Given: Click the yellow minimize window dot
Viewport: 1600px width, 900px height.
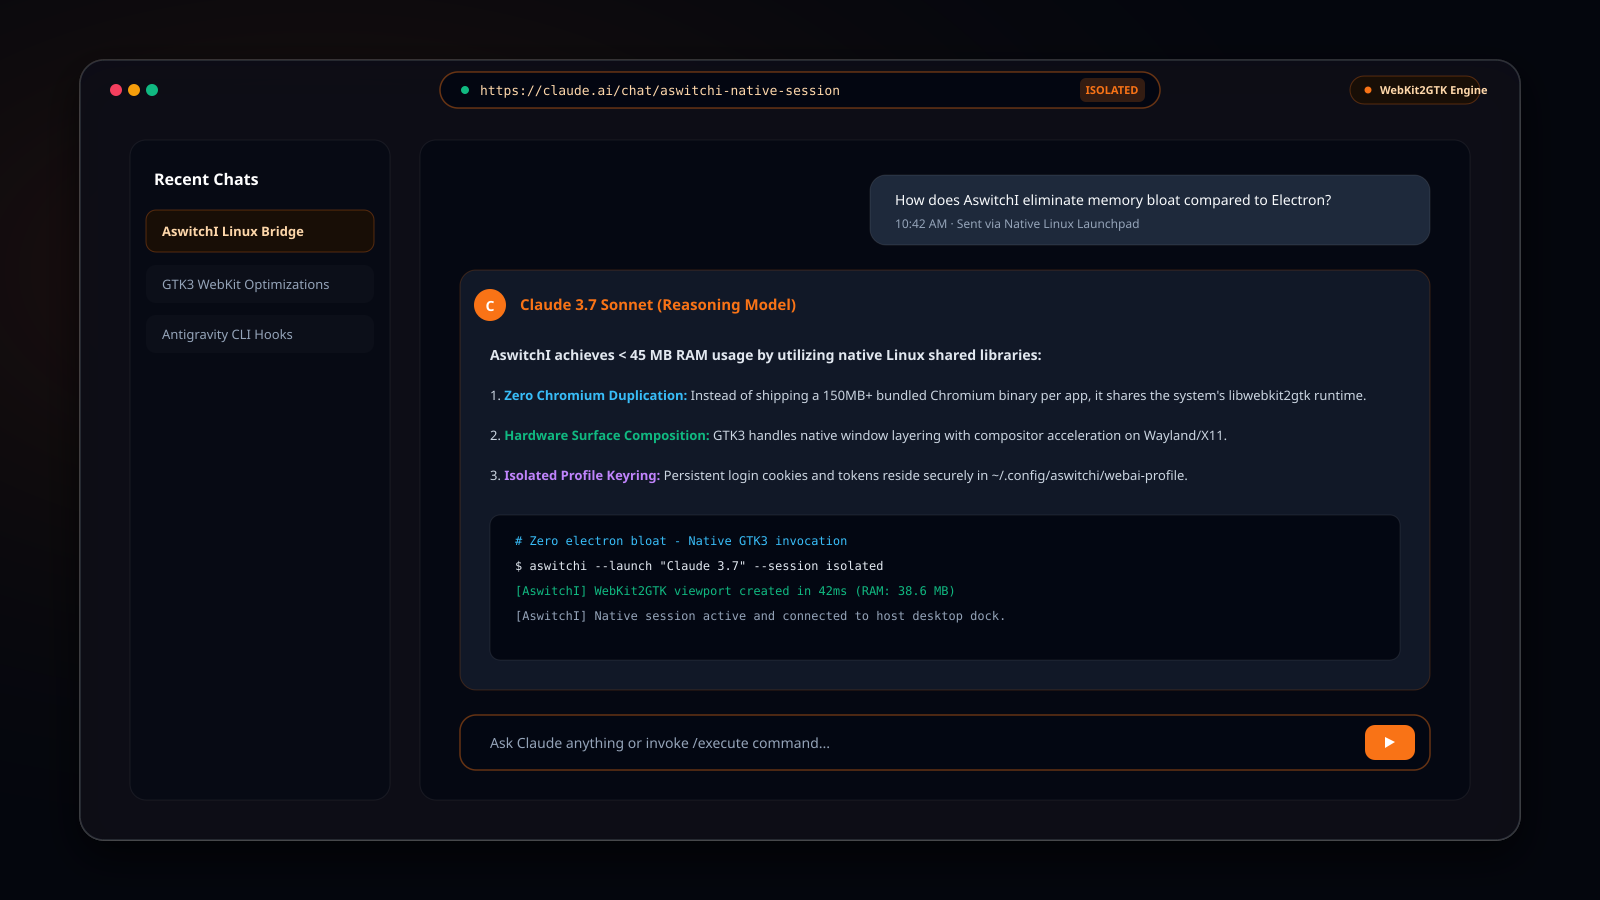Looking at the screenshot, I should click(x=134, y=90).
